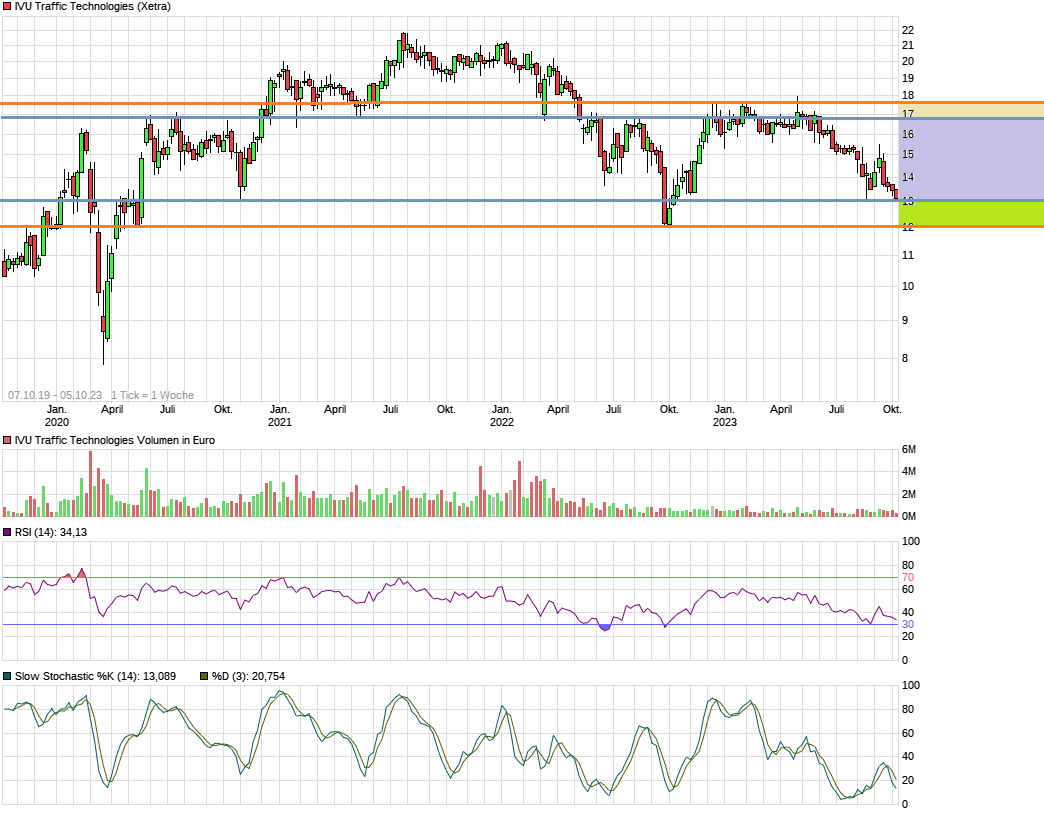Click the stochastic axis label 80

click(x=908, y=709)
